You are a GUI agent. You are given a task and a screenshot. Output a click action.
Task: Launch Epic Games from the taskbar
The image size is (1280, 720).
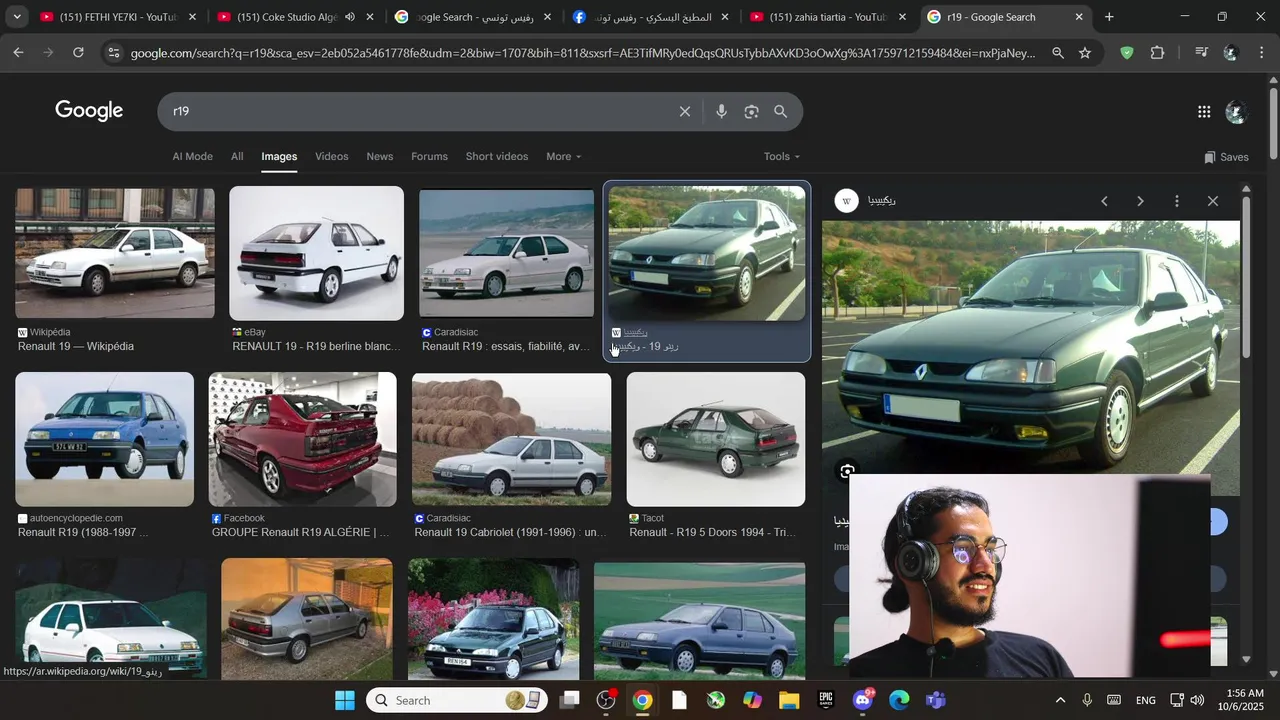826,700
